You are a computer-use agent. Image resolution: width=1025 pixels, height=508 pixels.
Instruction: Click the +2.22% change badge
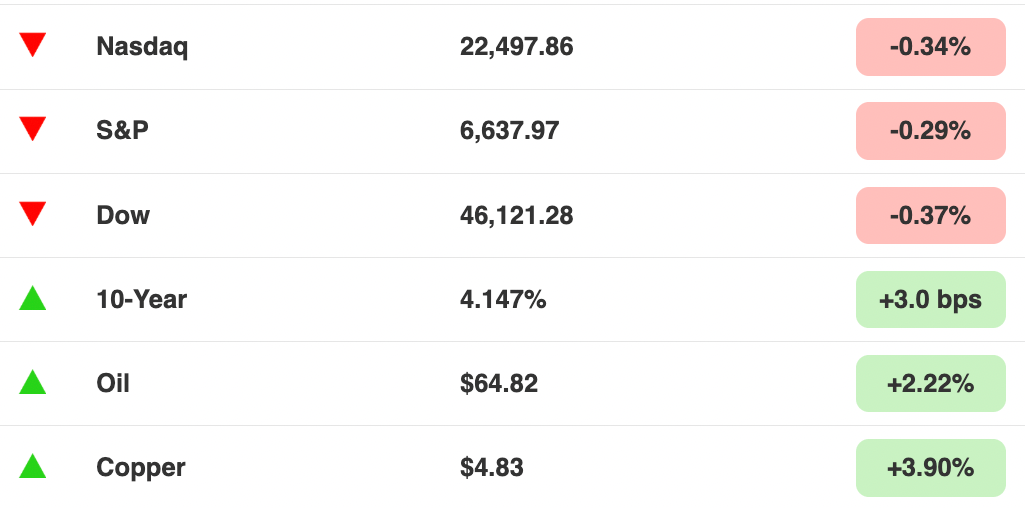(930, 384)
